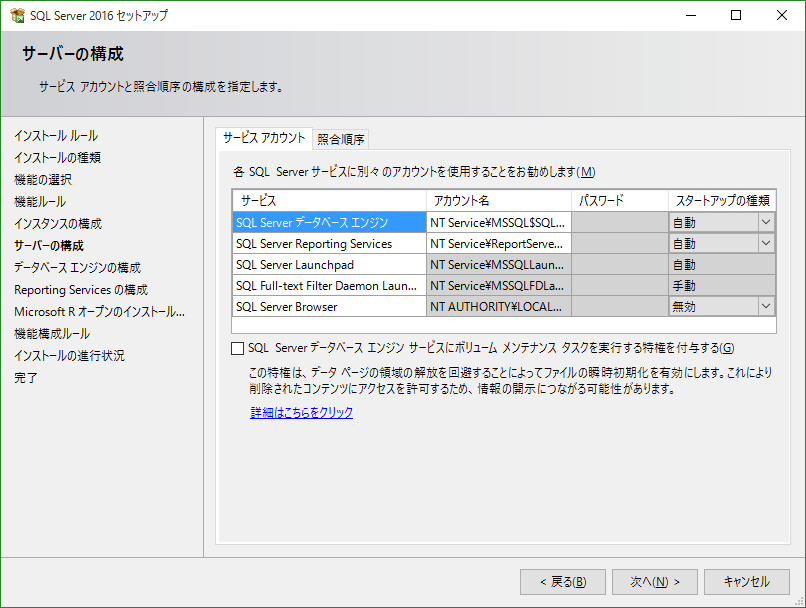Screen dimensions: 806x608
Task: Click the 次へ(N) button
Action: click(x=647, y=582)
